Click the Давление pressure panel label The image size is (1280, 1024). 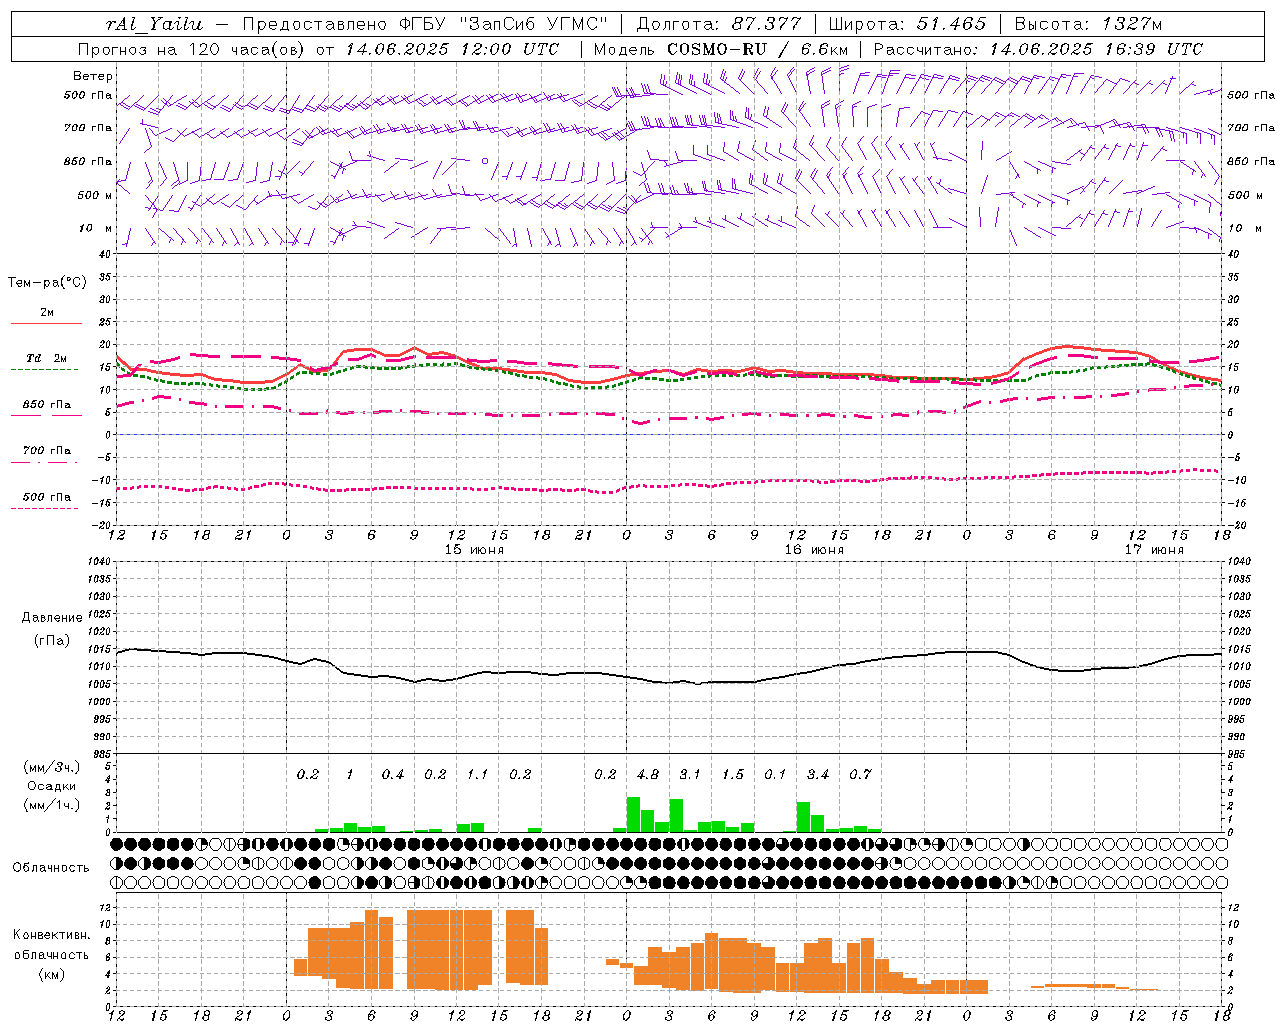52,618
